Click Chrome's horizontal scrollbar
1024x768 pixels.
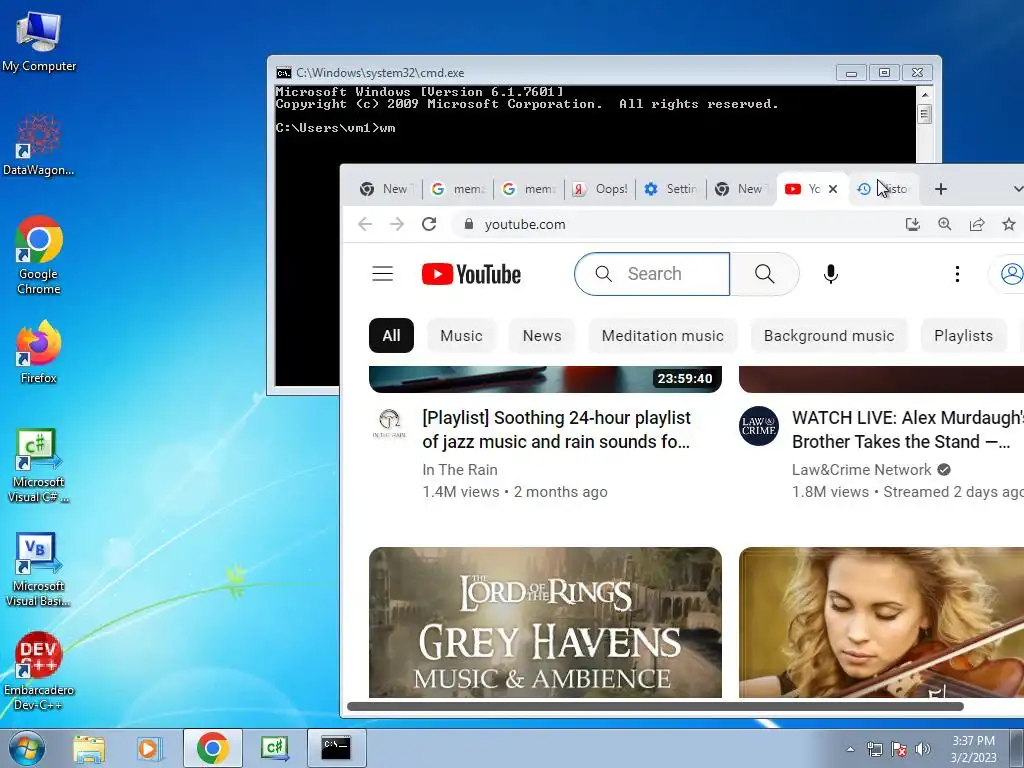click(x=655, y=706)
